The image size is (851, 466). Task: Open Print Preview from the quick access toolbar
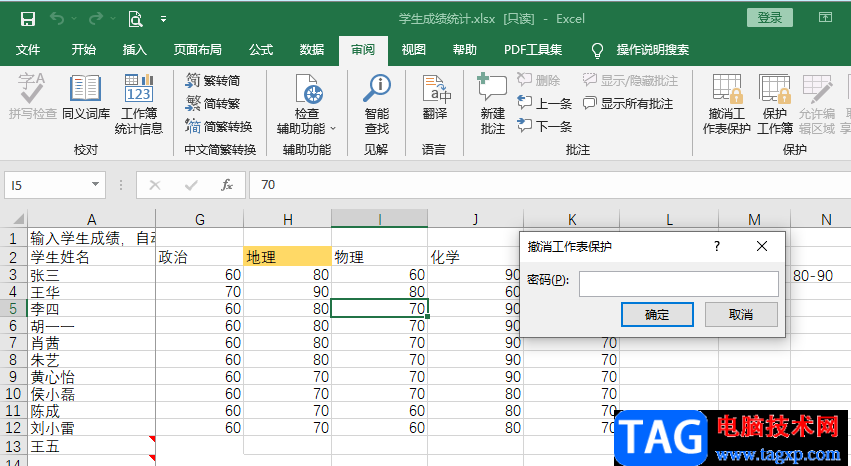point(135,19)
